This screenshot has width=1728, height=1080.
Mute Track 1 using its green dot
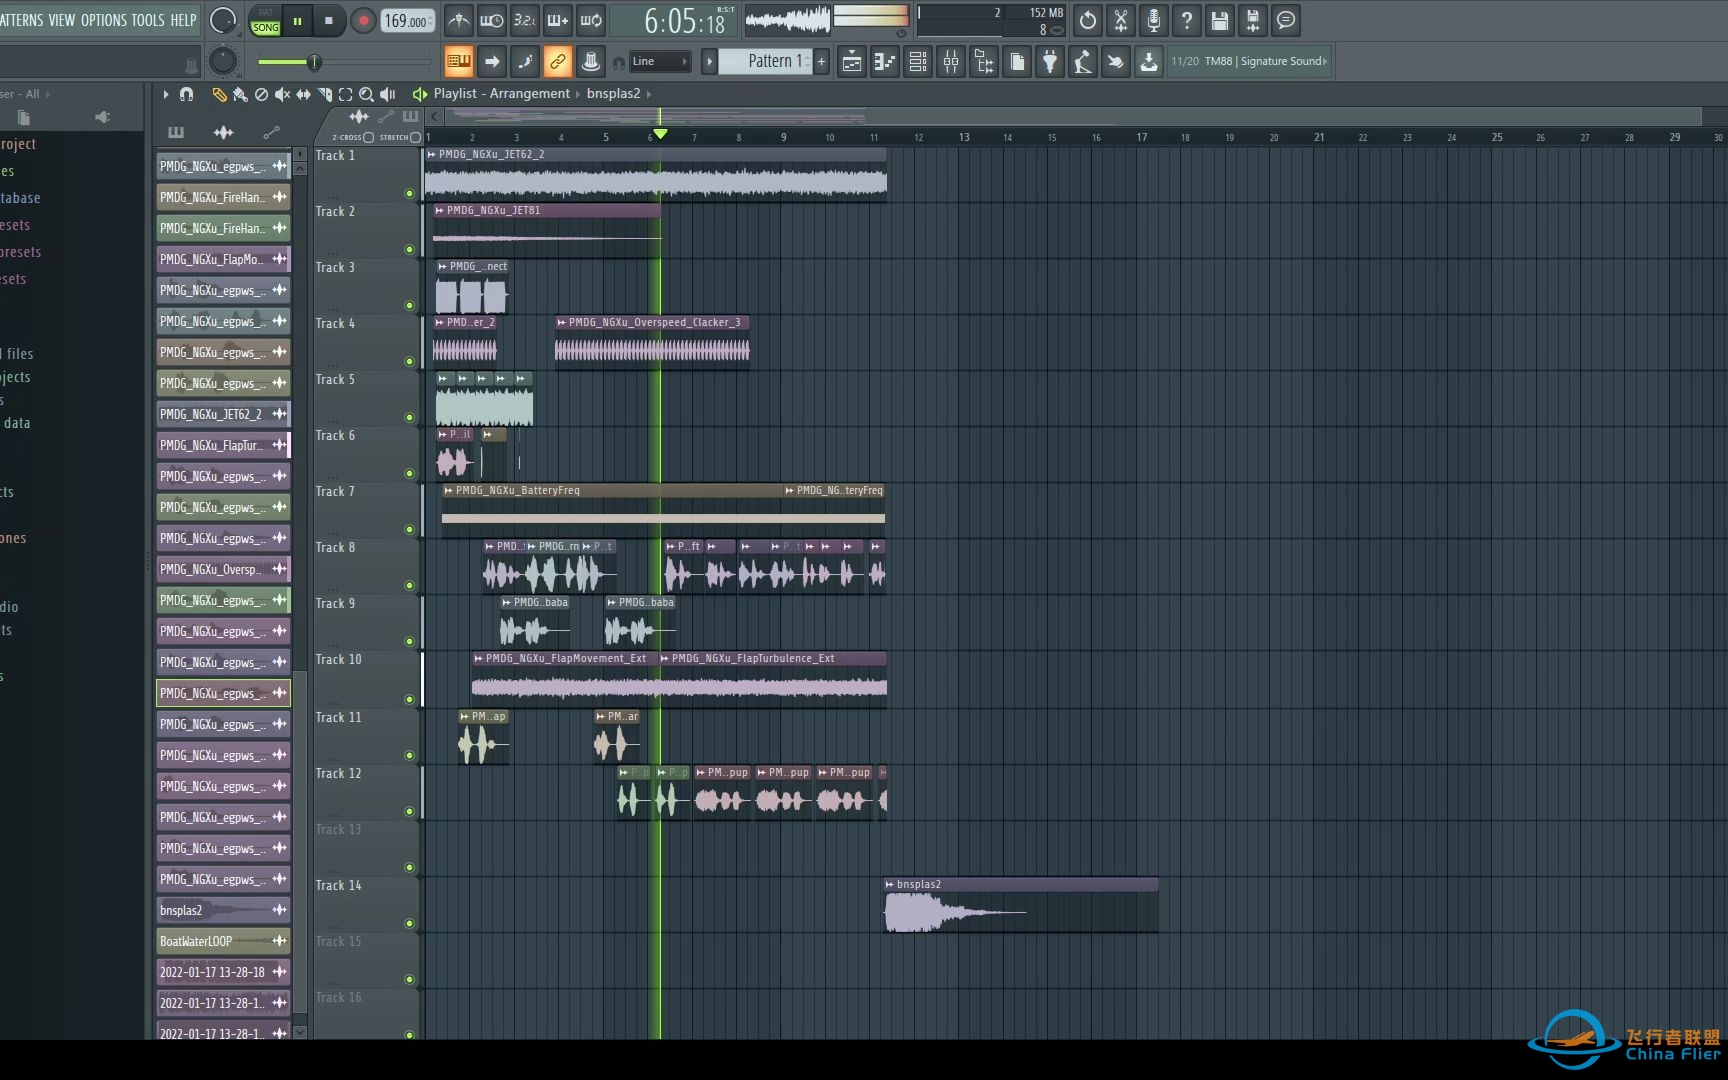[409, 194]
